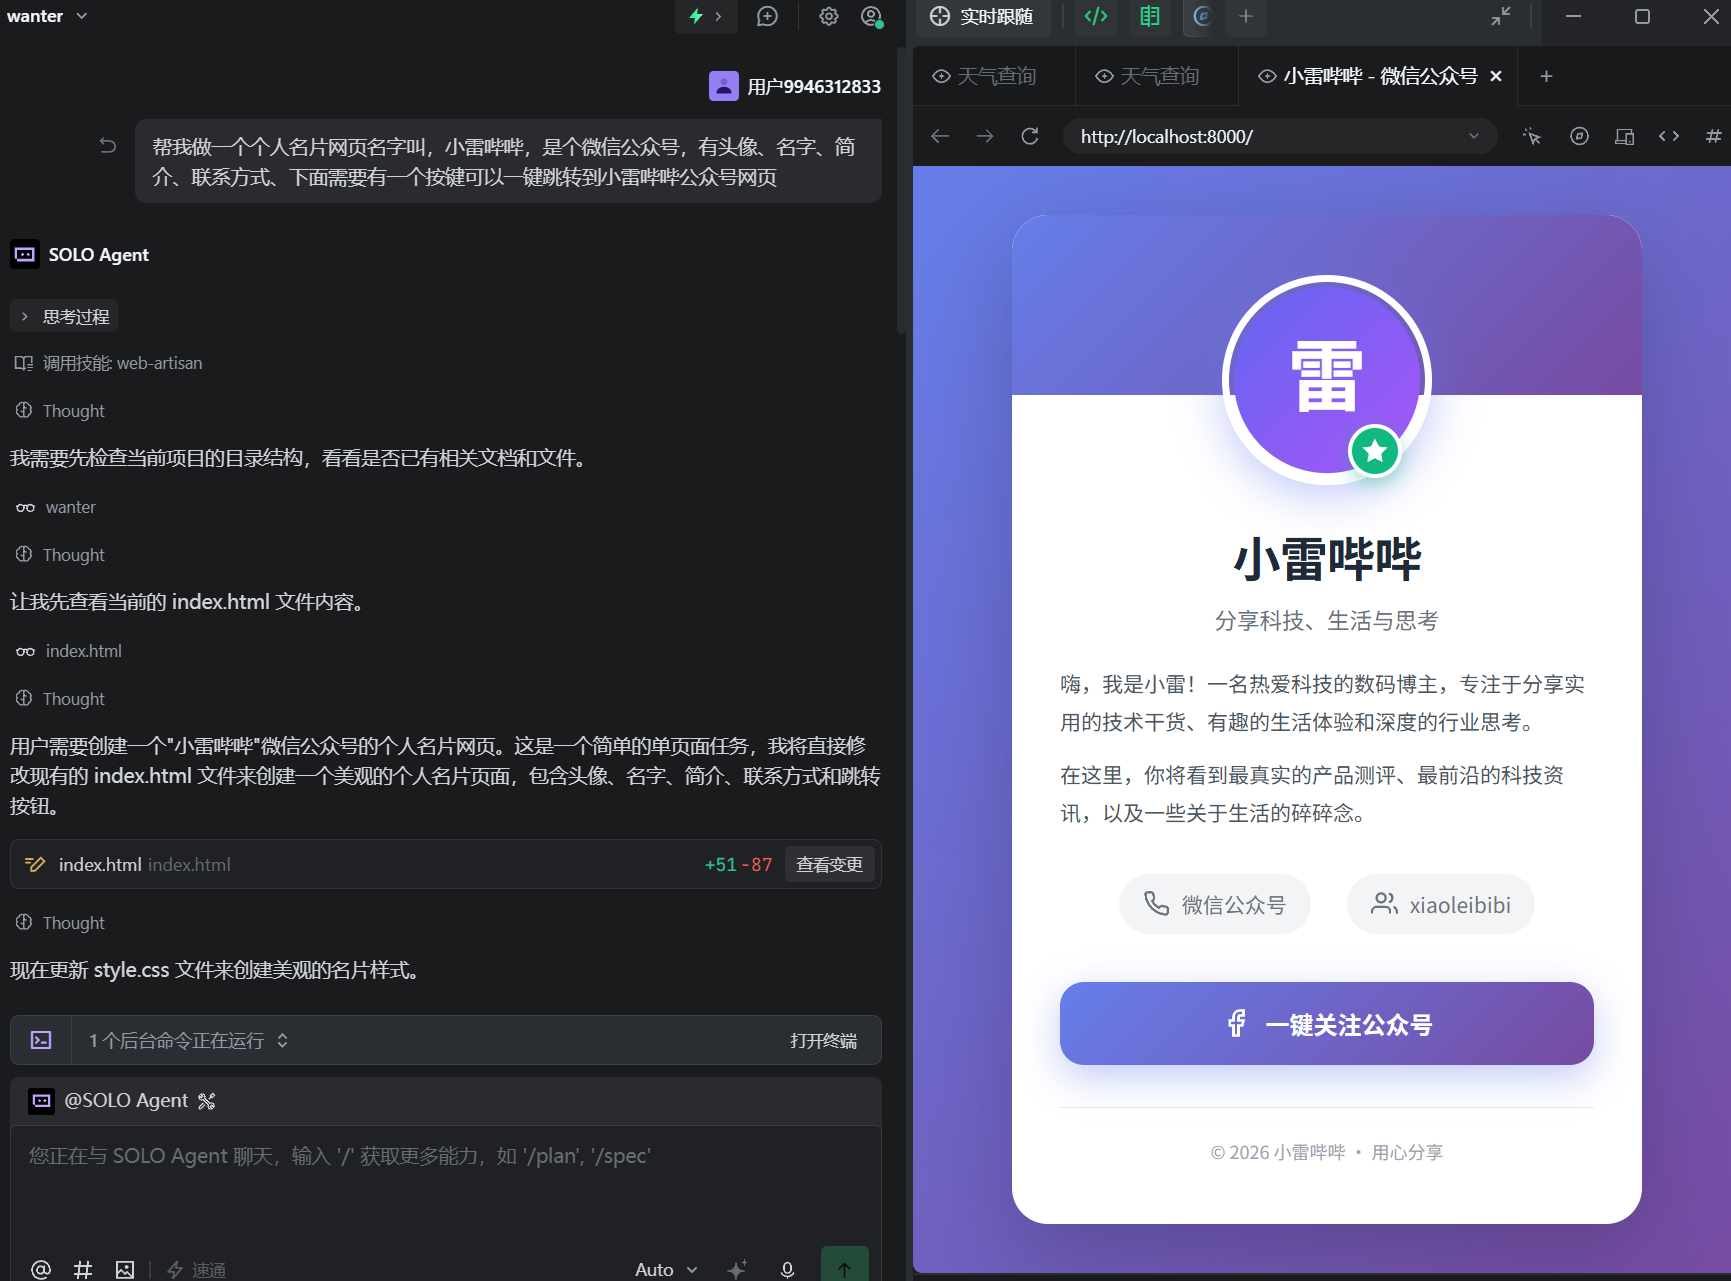The width and height of the screenshot is (1731, 1281).
Task: Click the 分享科技、生活与思考 tagline
Action: pyautogui.click(x=1327, y=621)
